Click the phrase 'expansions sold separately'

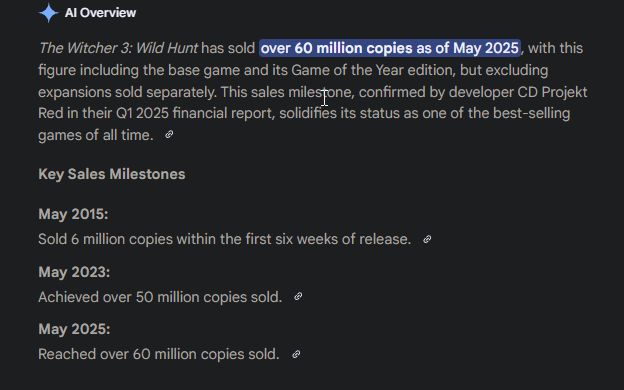click(127, 92)
